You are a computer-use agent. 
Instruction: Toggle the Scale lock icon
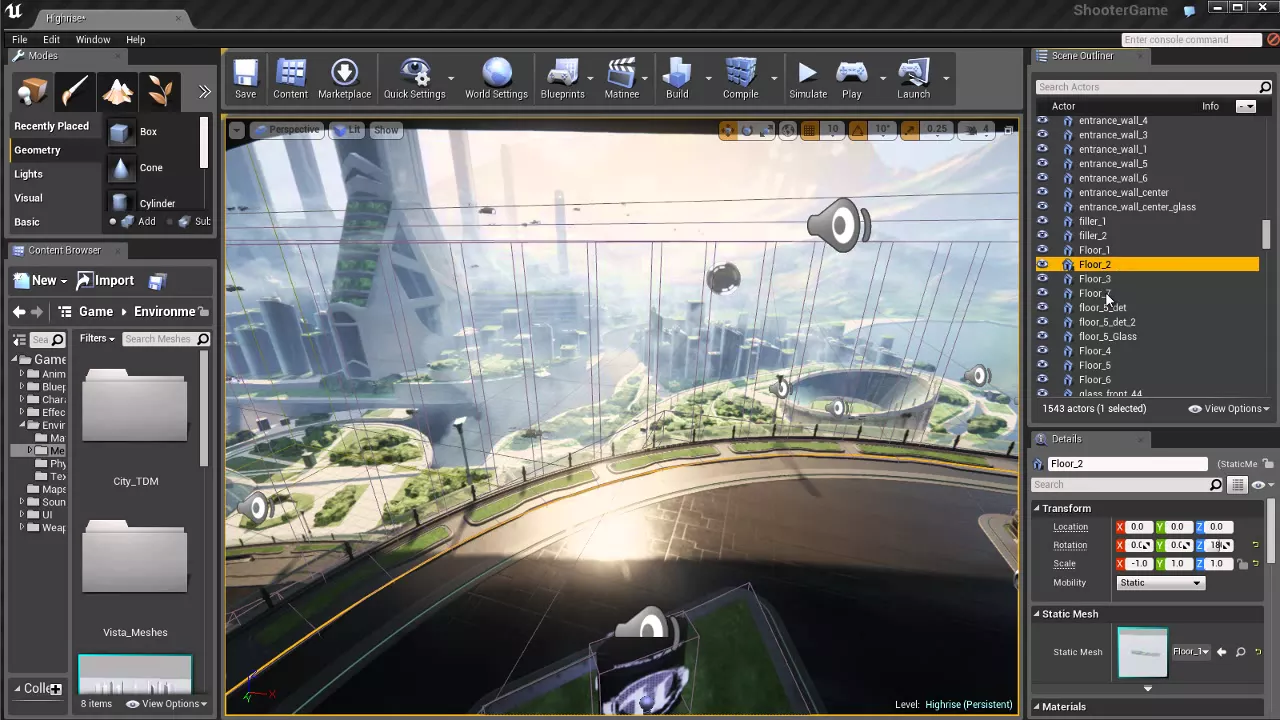coord(1242,564)
